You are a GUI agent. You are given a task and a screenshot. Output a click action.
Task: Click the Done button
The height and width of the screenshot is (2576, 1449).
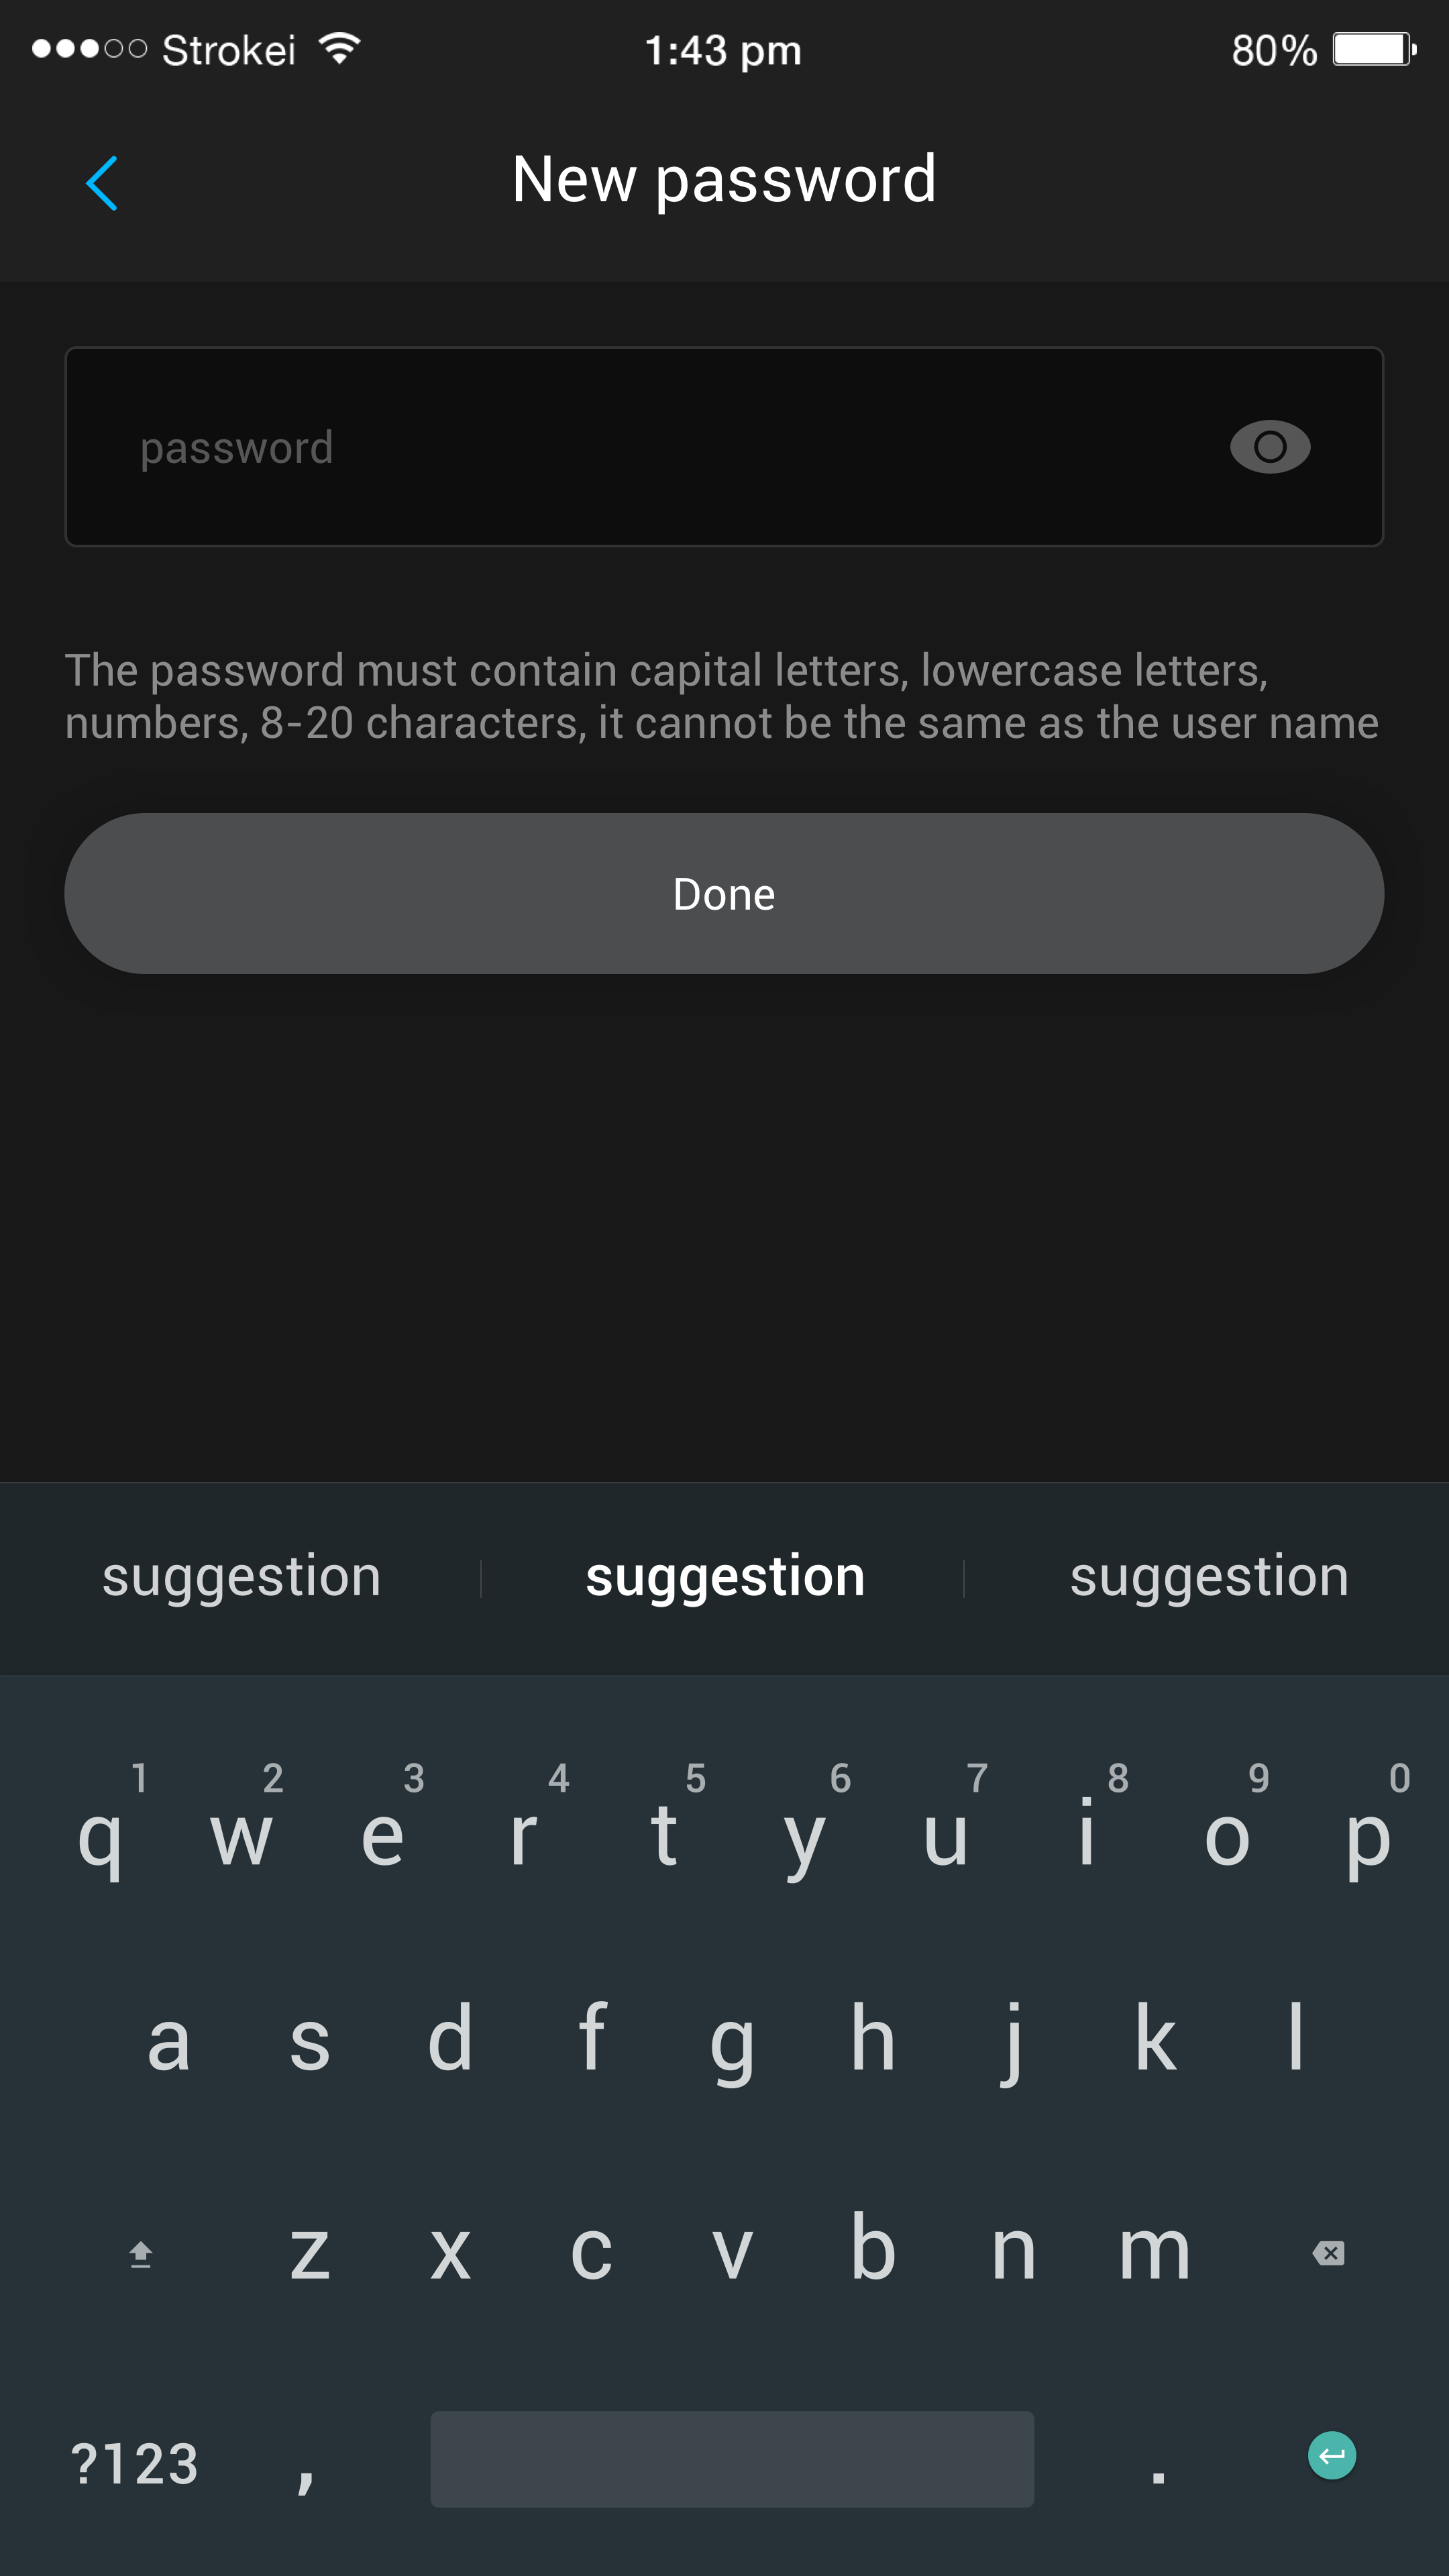(724, 894)
